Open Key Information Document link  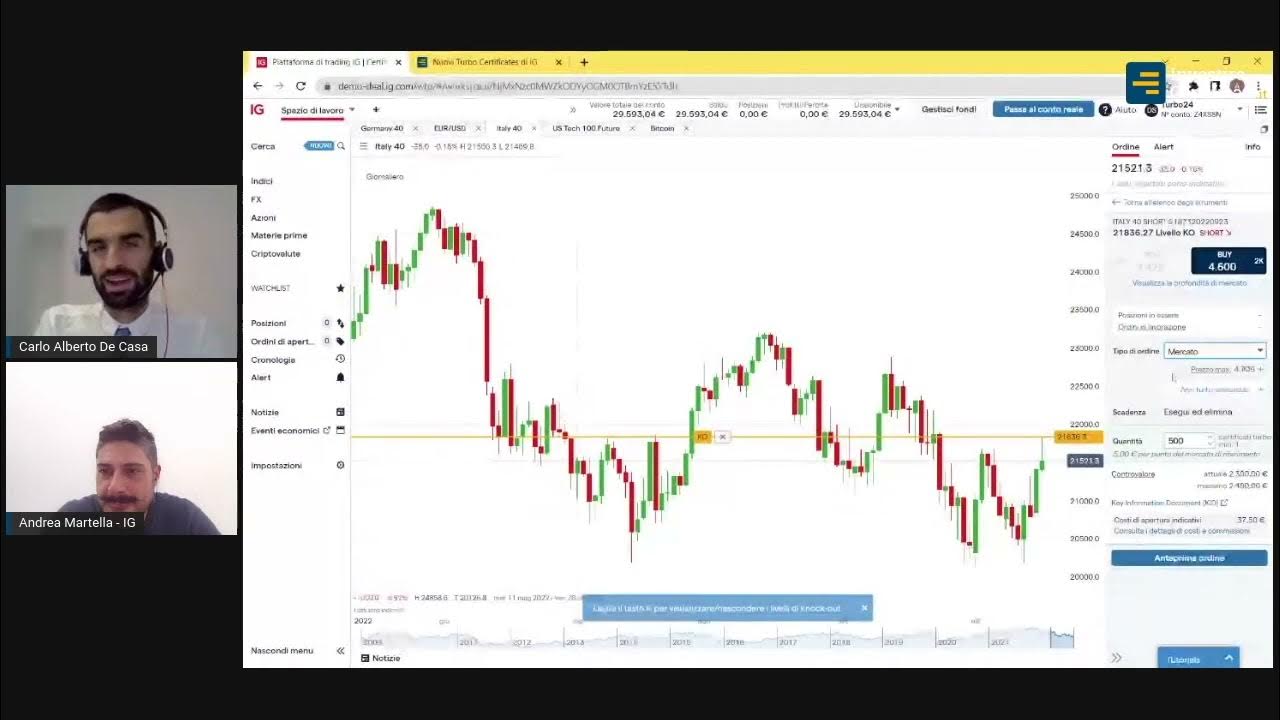pos(1169,503)
